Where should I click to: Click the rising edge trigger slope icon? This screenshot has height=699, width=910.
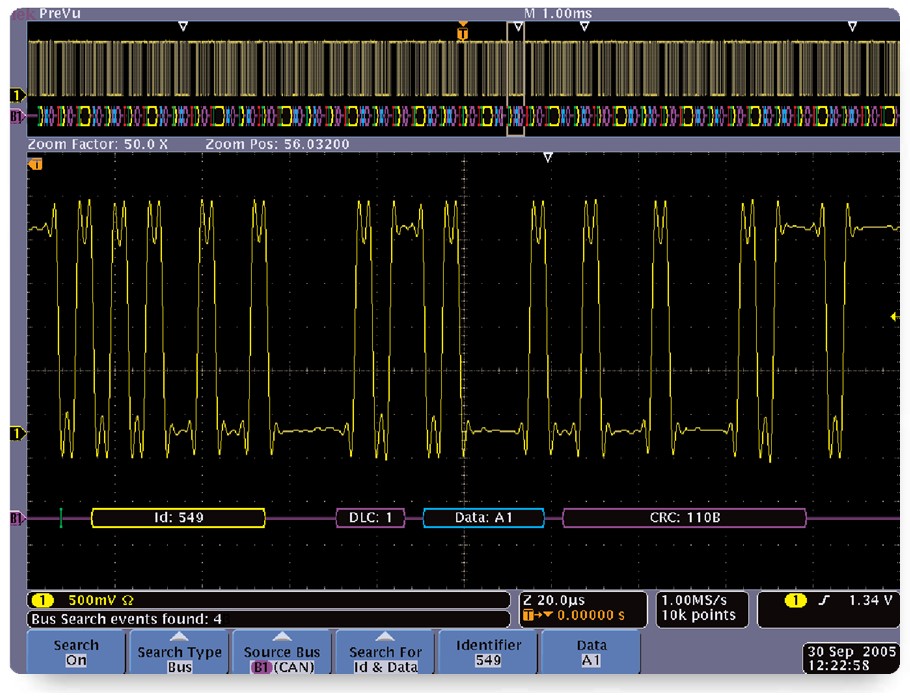pos(821,600)
